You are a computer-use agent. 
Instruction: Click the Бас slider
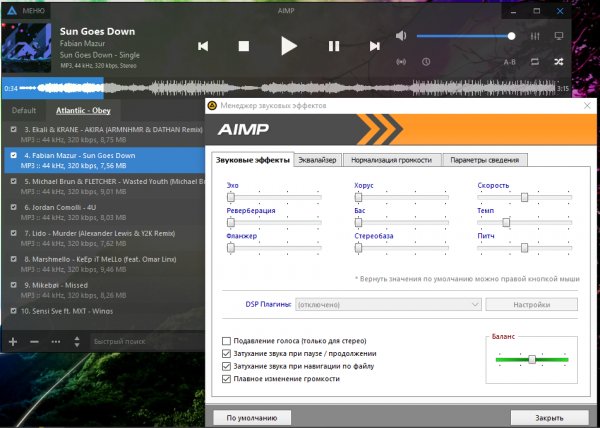coord(401,222)
